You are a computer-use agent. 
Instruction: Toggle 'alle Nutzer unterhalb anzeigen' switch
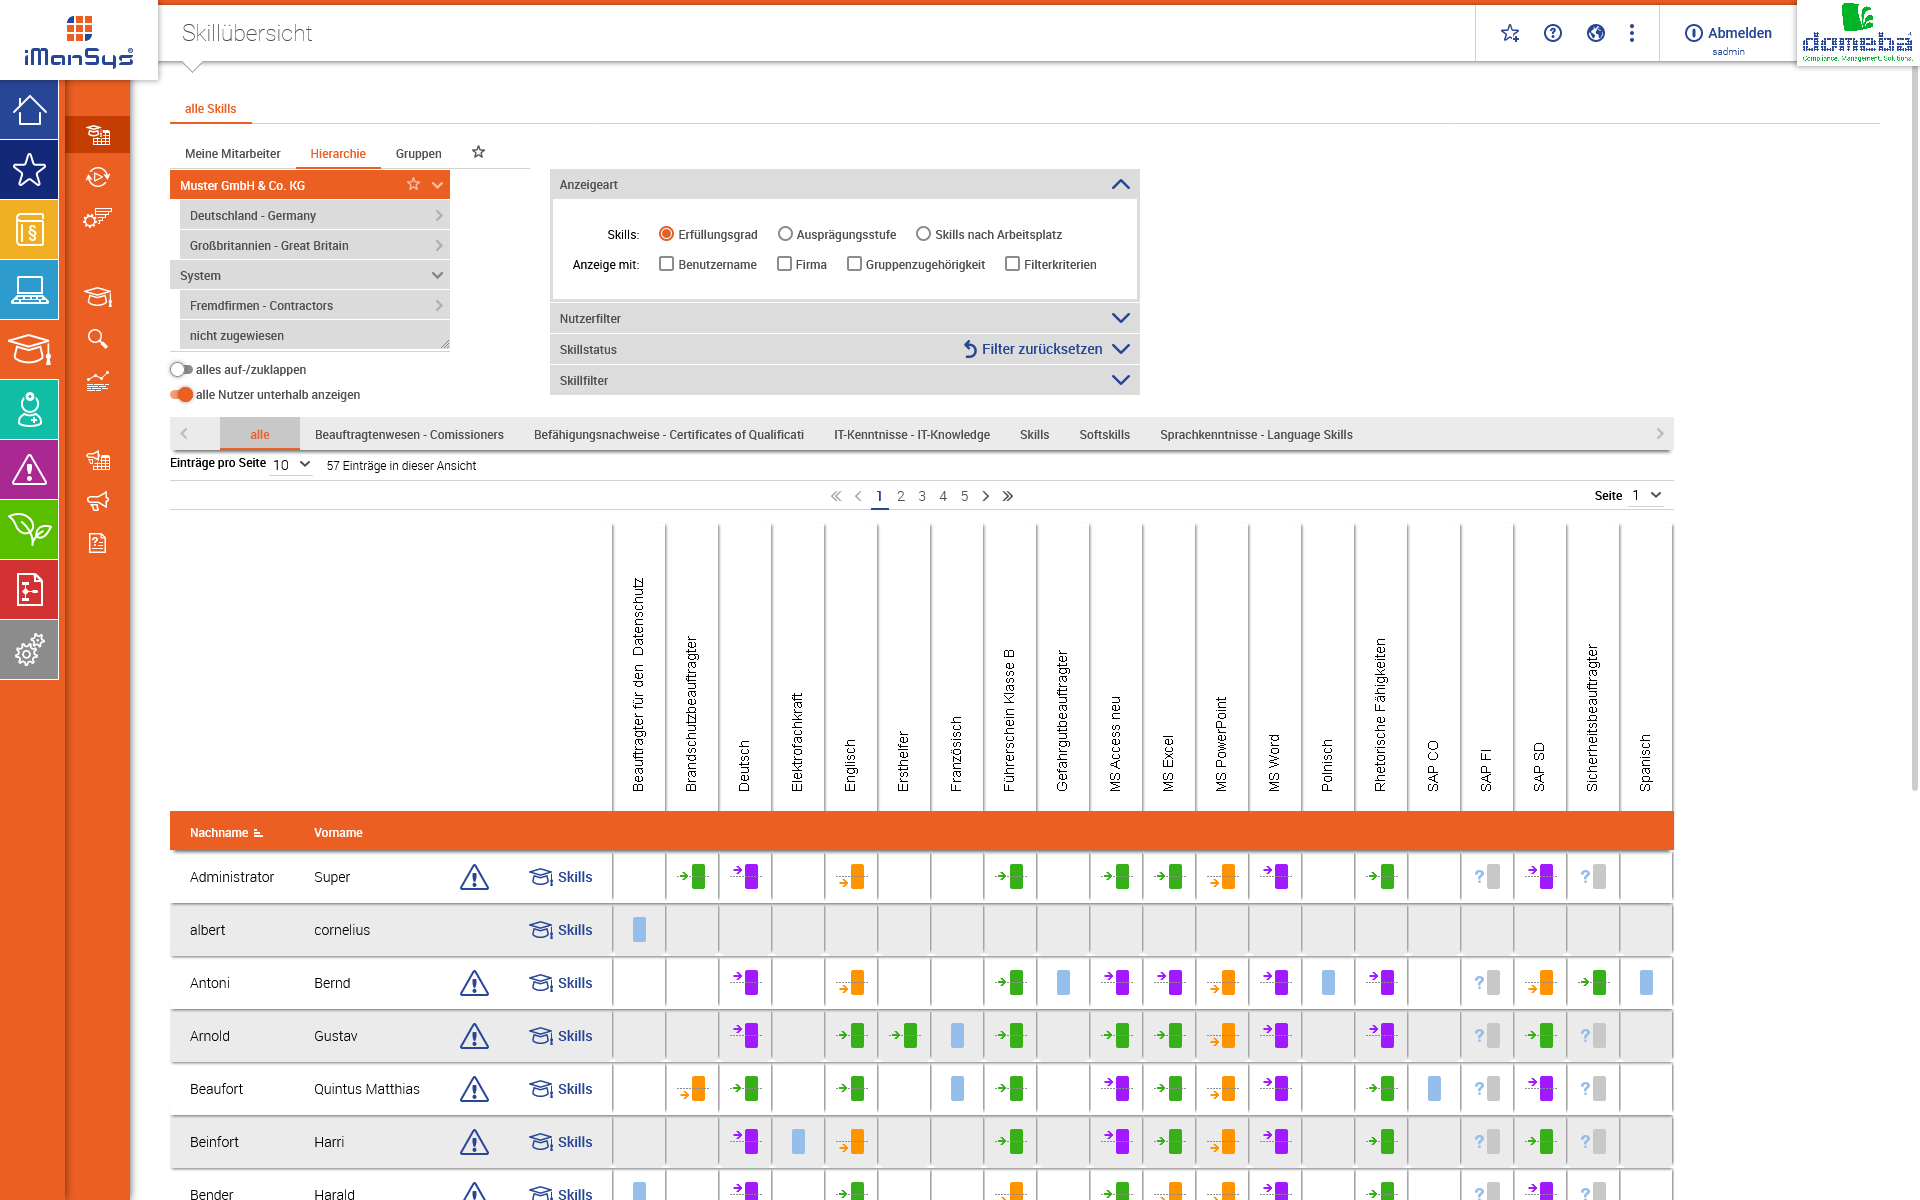click(x=181, y=394)
